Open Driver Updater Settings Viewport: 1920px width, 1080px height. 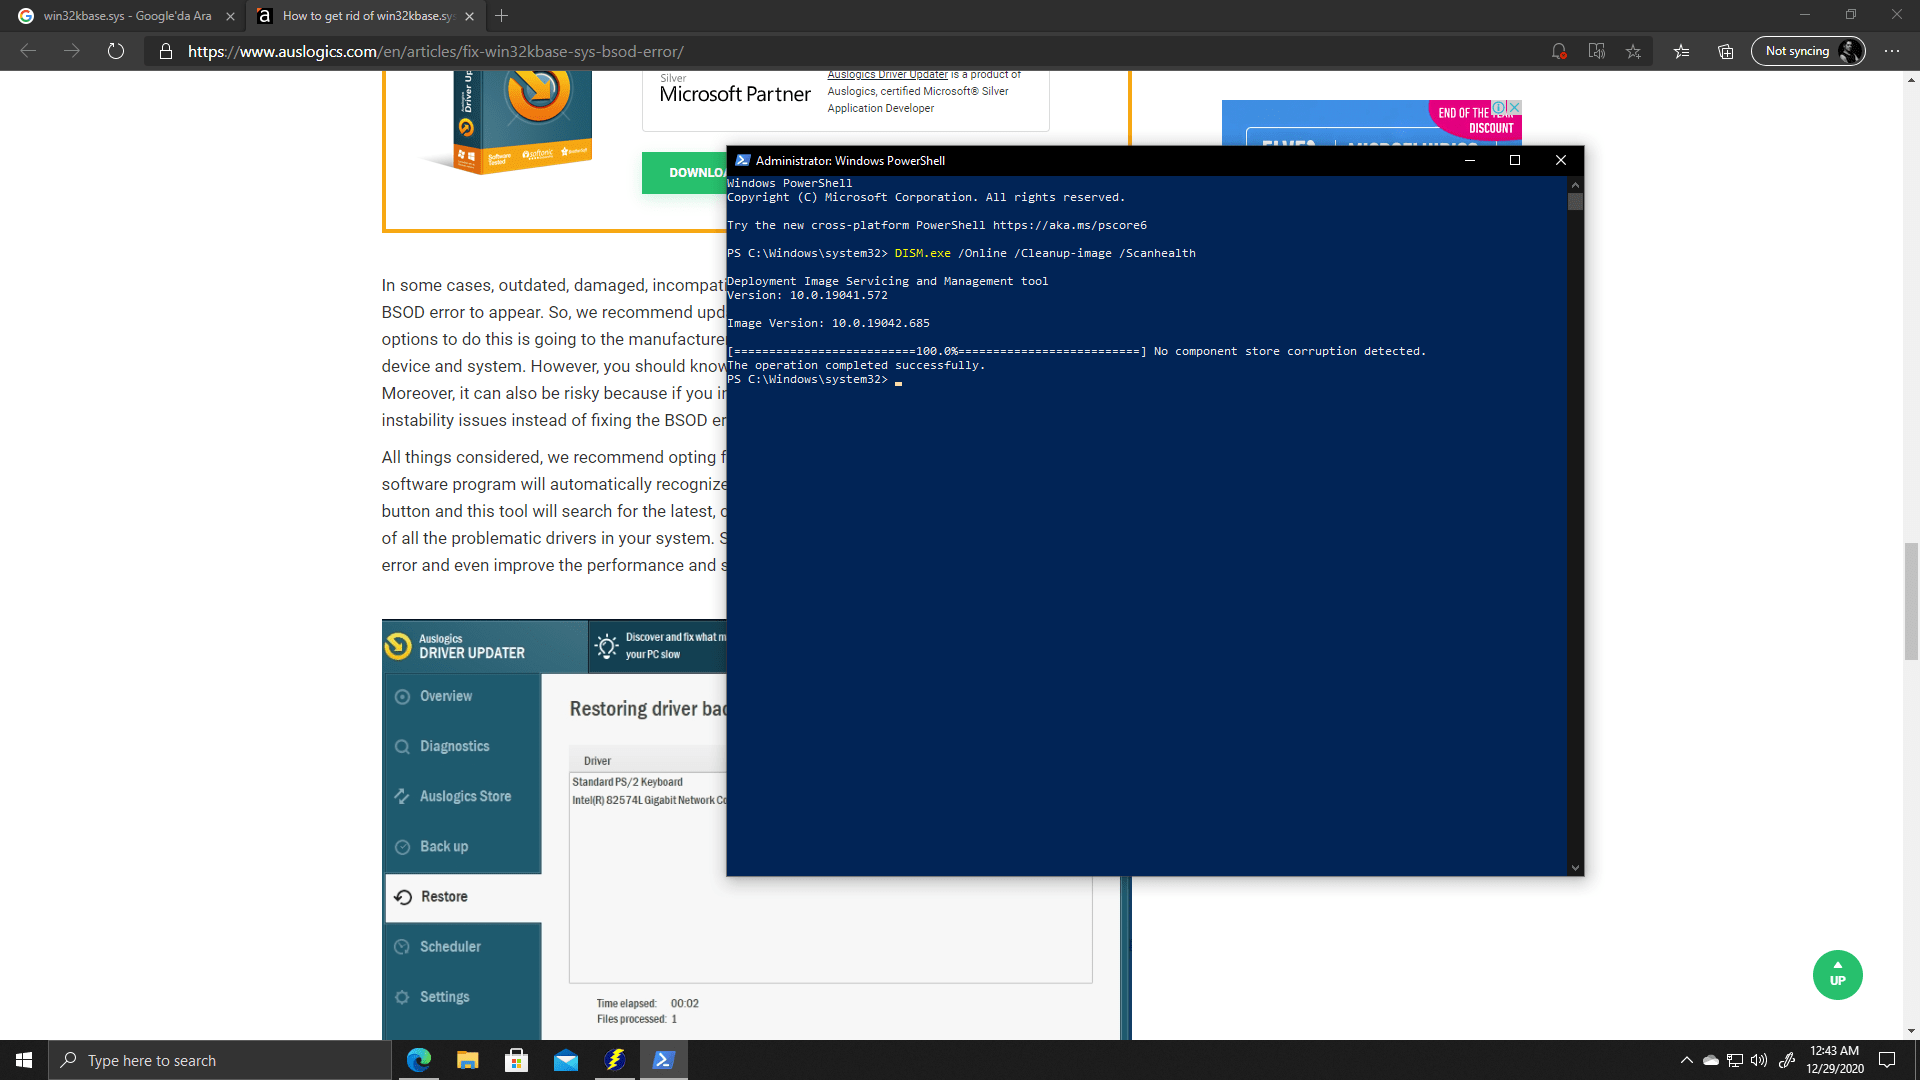(444, 996)
